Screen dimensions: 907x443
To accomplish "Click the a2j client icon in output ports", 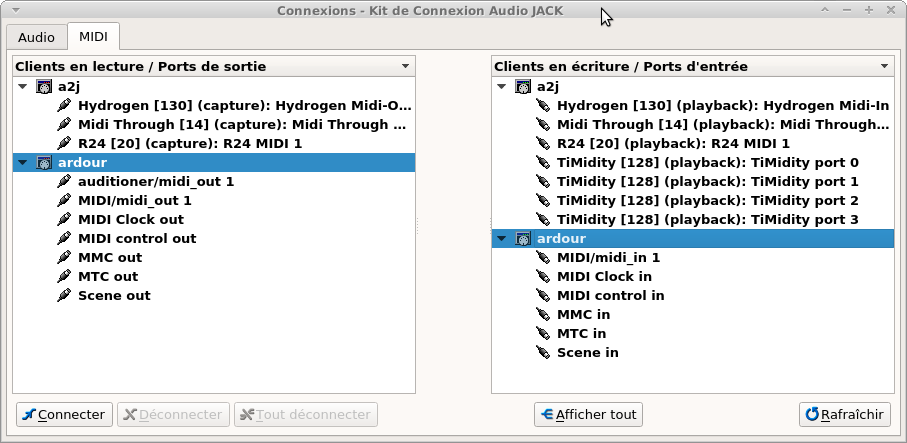I will tap(44, 87).
